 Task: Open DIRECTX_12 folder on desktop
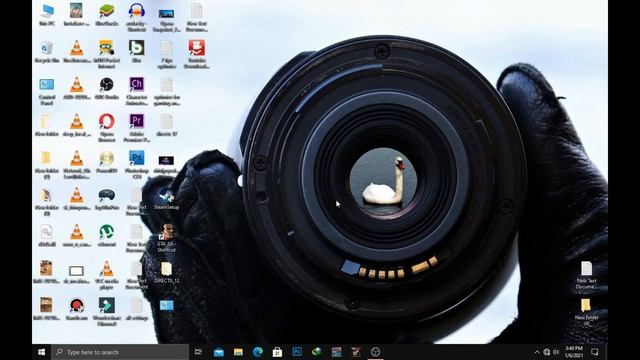pyautogui.click(x=166, y=272)
